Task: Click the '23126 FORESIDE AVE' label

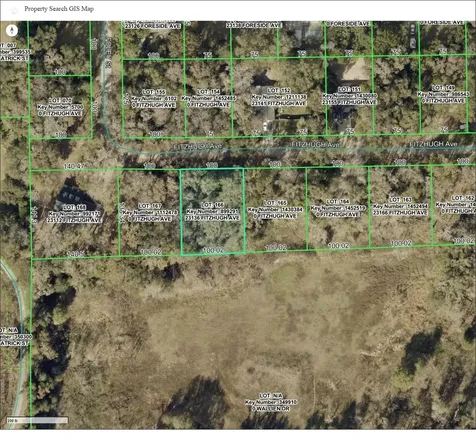Action: click(x=152, y=26)
